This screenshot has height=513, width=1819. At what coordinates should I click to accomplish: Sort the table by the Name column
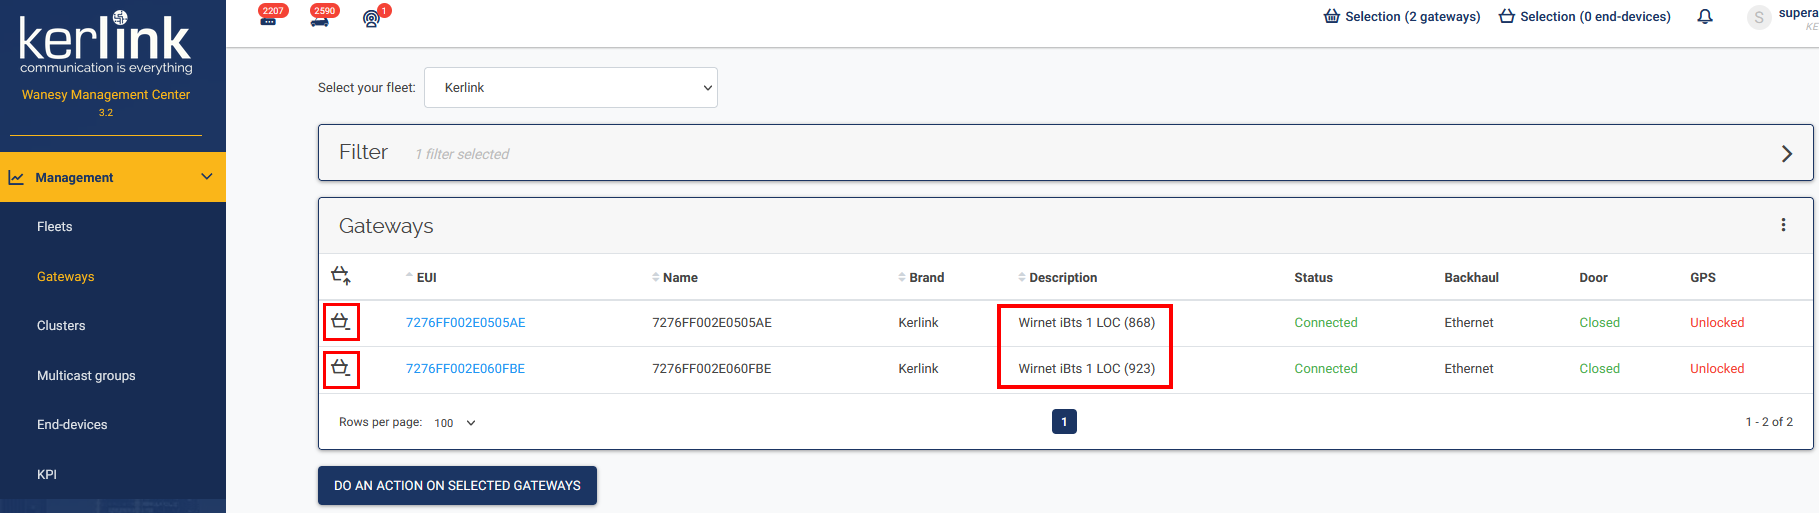pos(679,278)
